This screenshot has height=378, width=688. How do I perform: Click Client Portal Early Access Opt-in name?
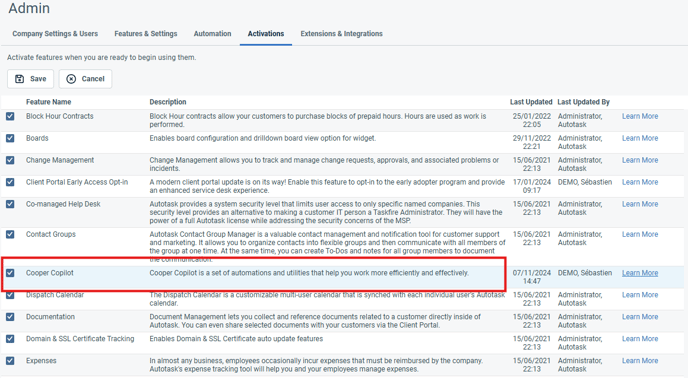[77, 182]
